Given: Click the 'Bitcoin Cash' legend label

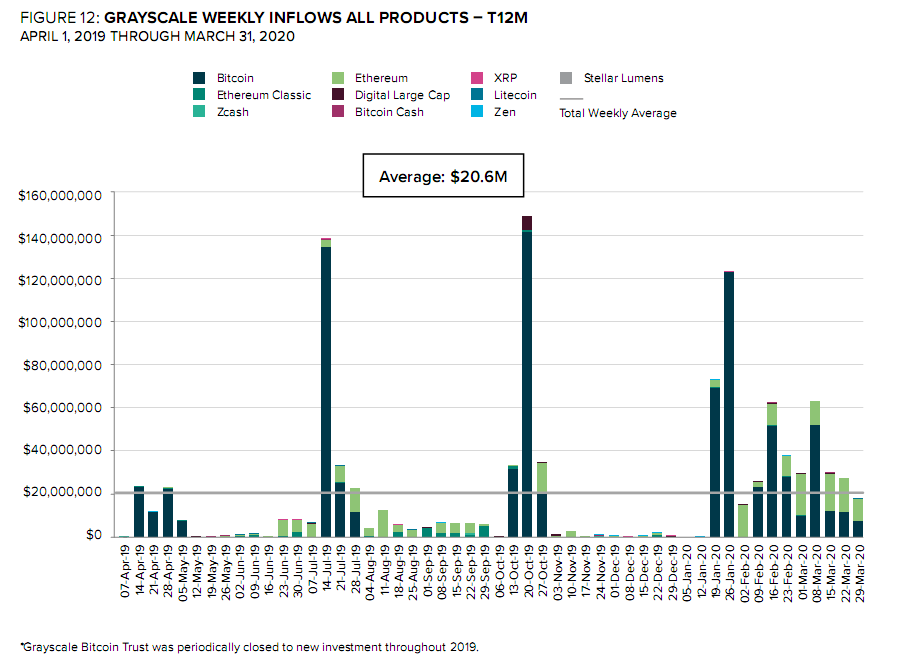Looking at the screenshot, I should click(x=389, y=112).
